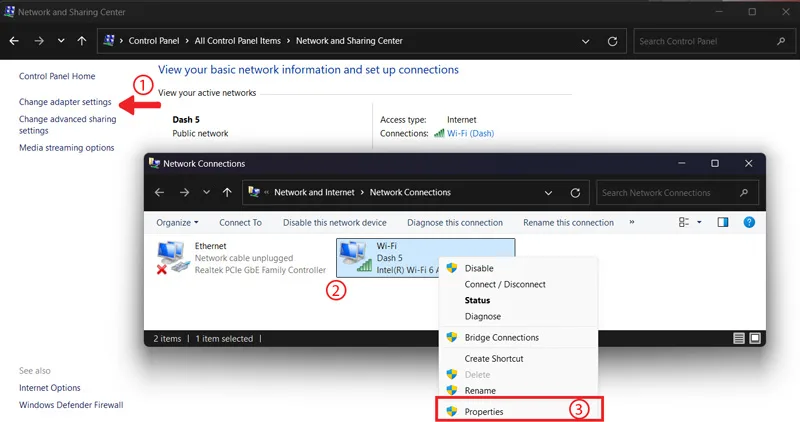This screenshot has height=422, width=800.
Task: Open the blue help icon in Network Connections
Action: click(x=749, y=222)
